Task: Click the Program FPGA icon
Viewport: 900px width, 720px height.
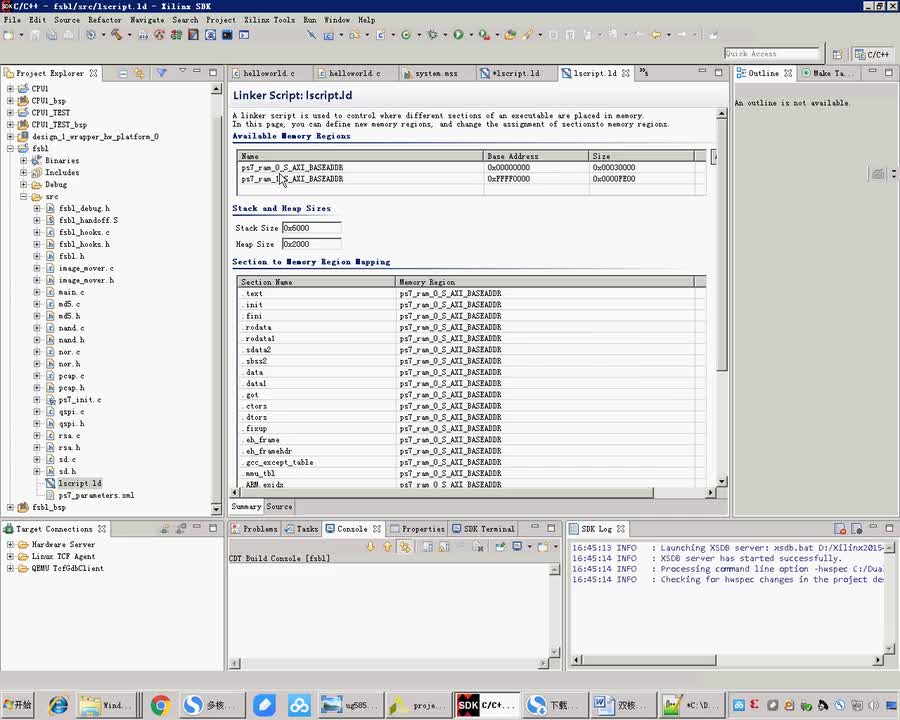Action: (176, 35)
